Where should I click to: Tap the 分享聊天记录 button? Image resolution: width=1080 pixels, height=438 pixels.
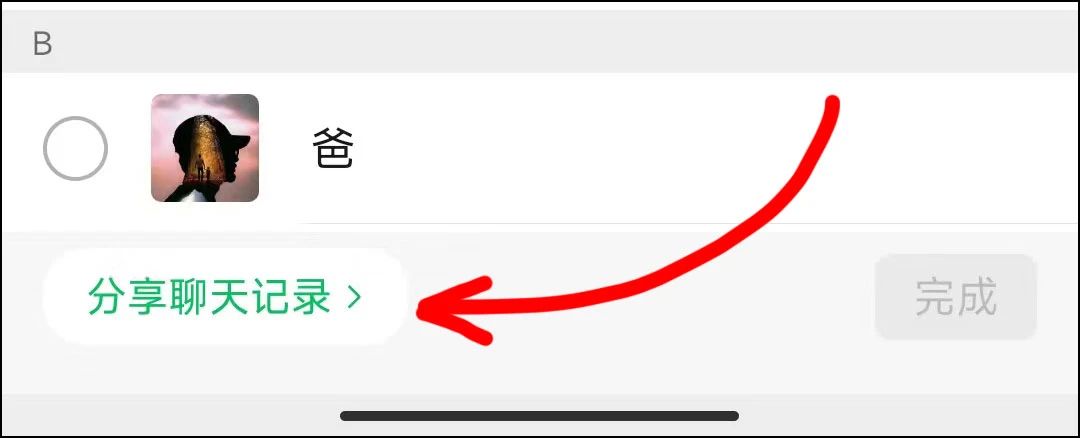[225, 297]
